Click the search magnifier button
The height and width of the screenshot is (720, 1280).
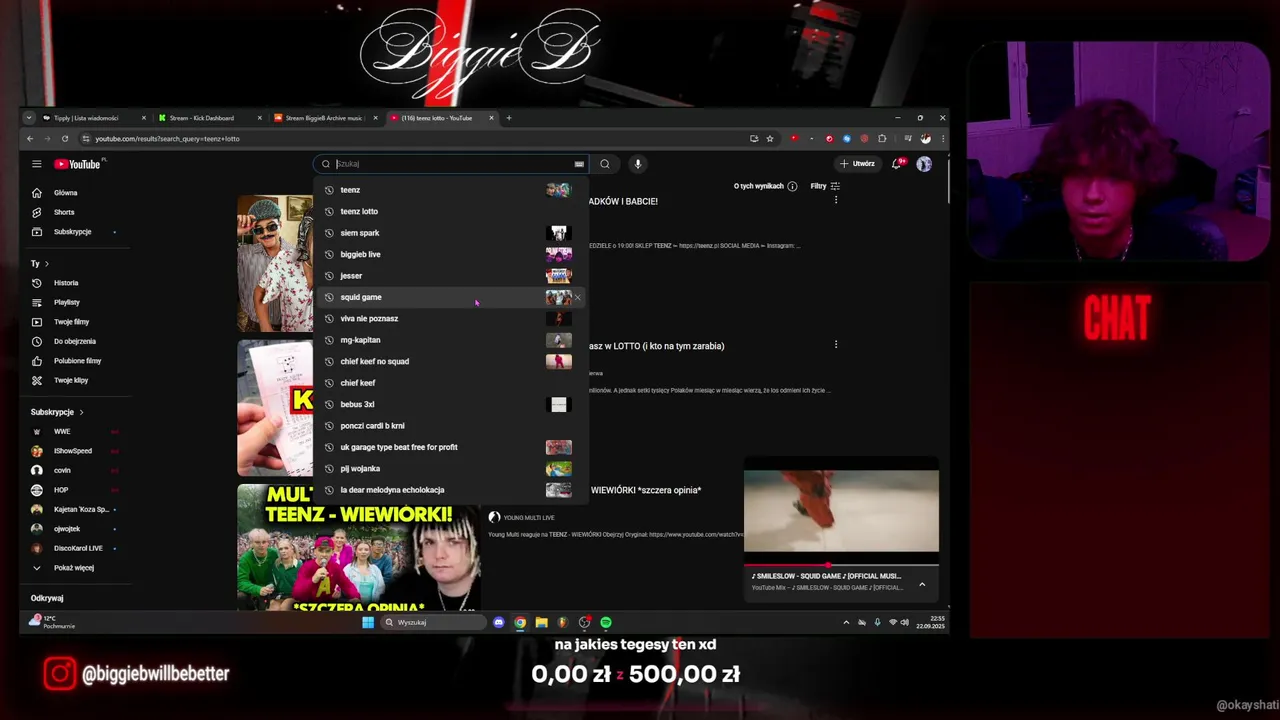point(605,164)
